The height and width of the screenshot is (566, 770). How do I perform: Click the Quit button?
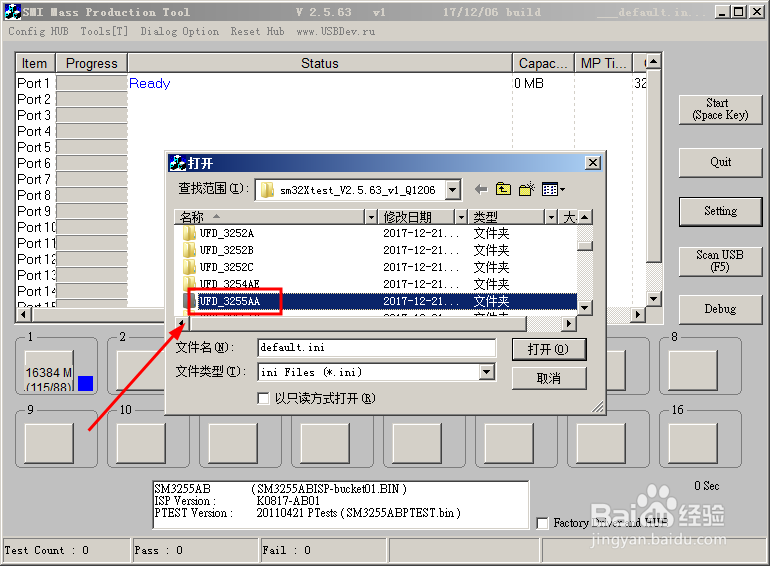tap(720, 162)
